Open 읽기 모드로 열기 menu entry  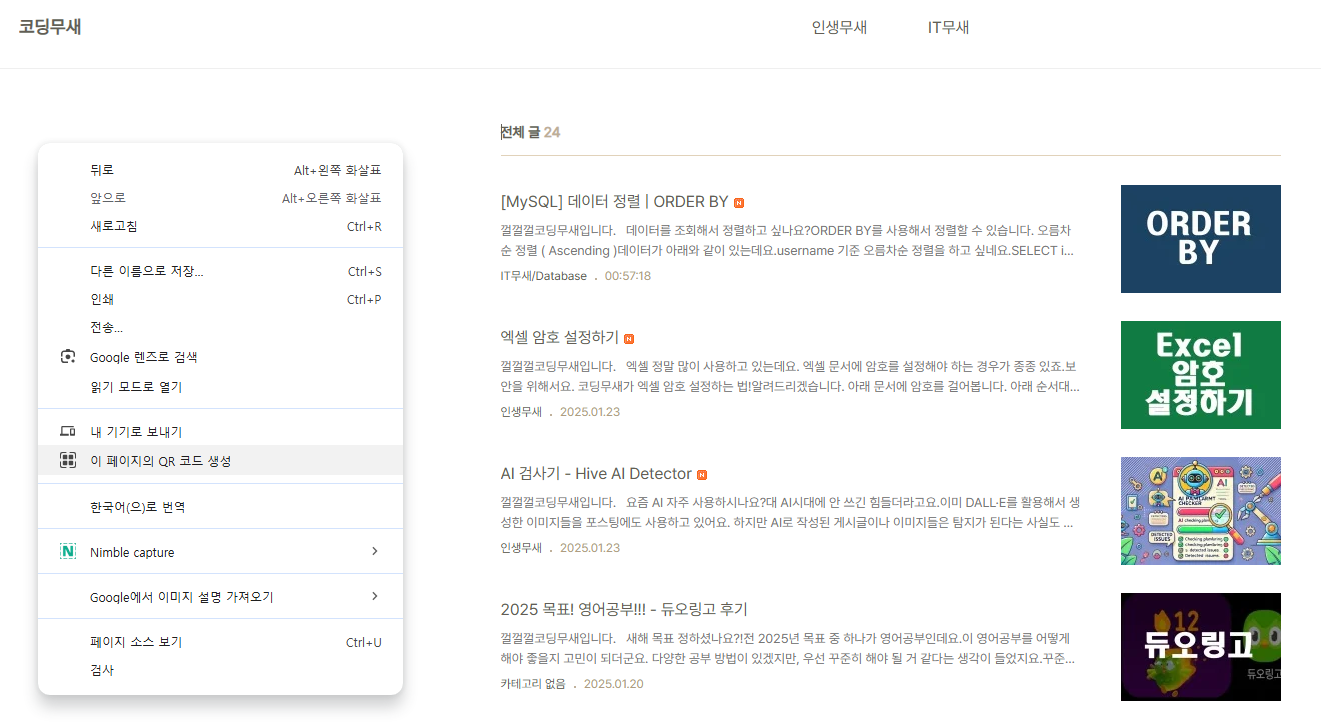[x=220, y=387]
